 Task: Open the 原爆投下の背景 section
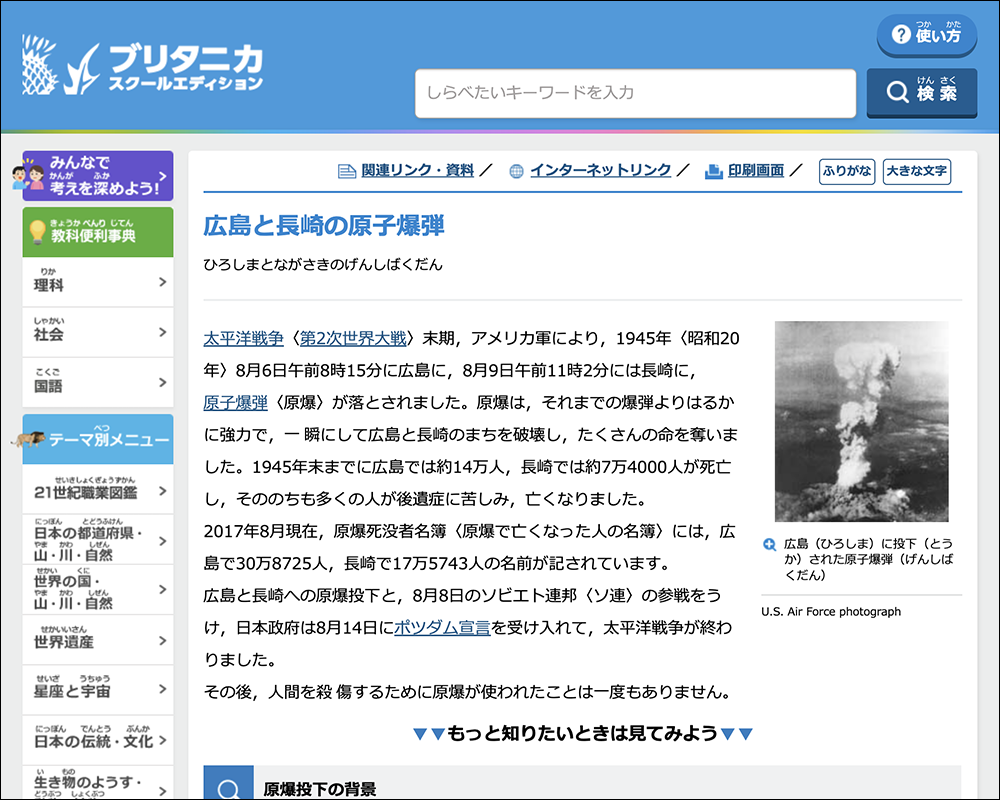tap(582, 783)
